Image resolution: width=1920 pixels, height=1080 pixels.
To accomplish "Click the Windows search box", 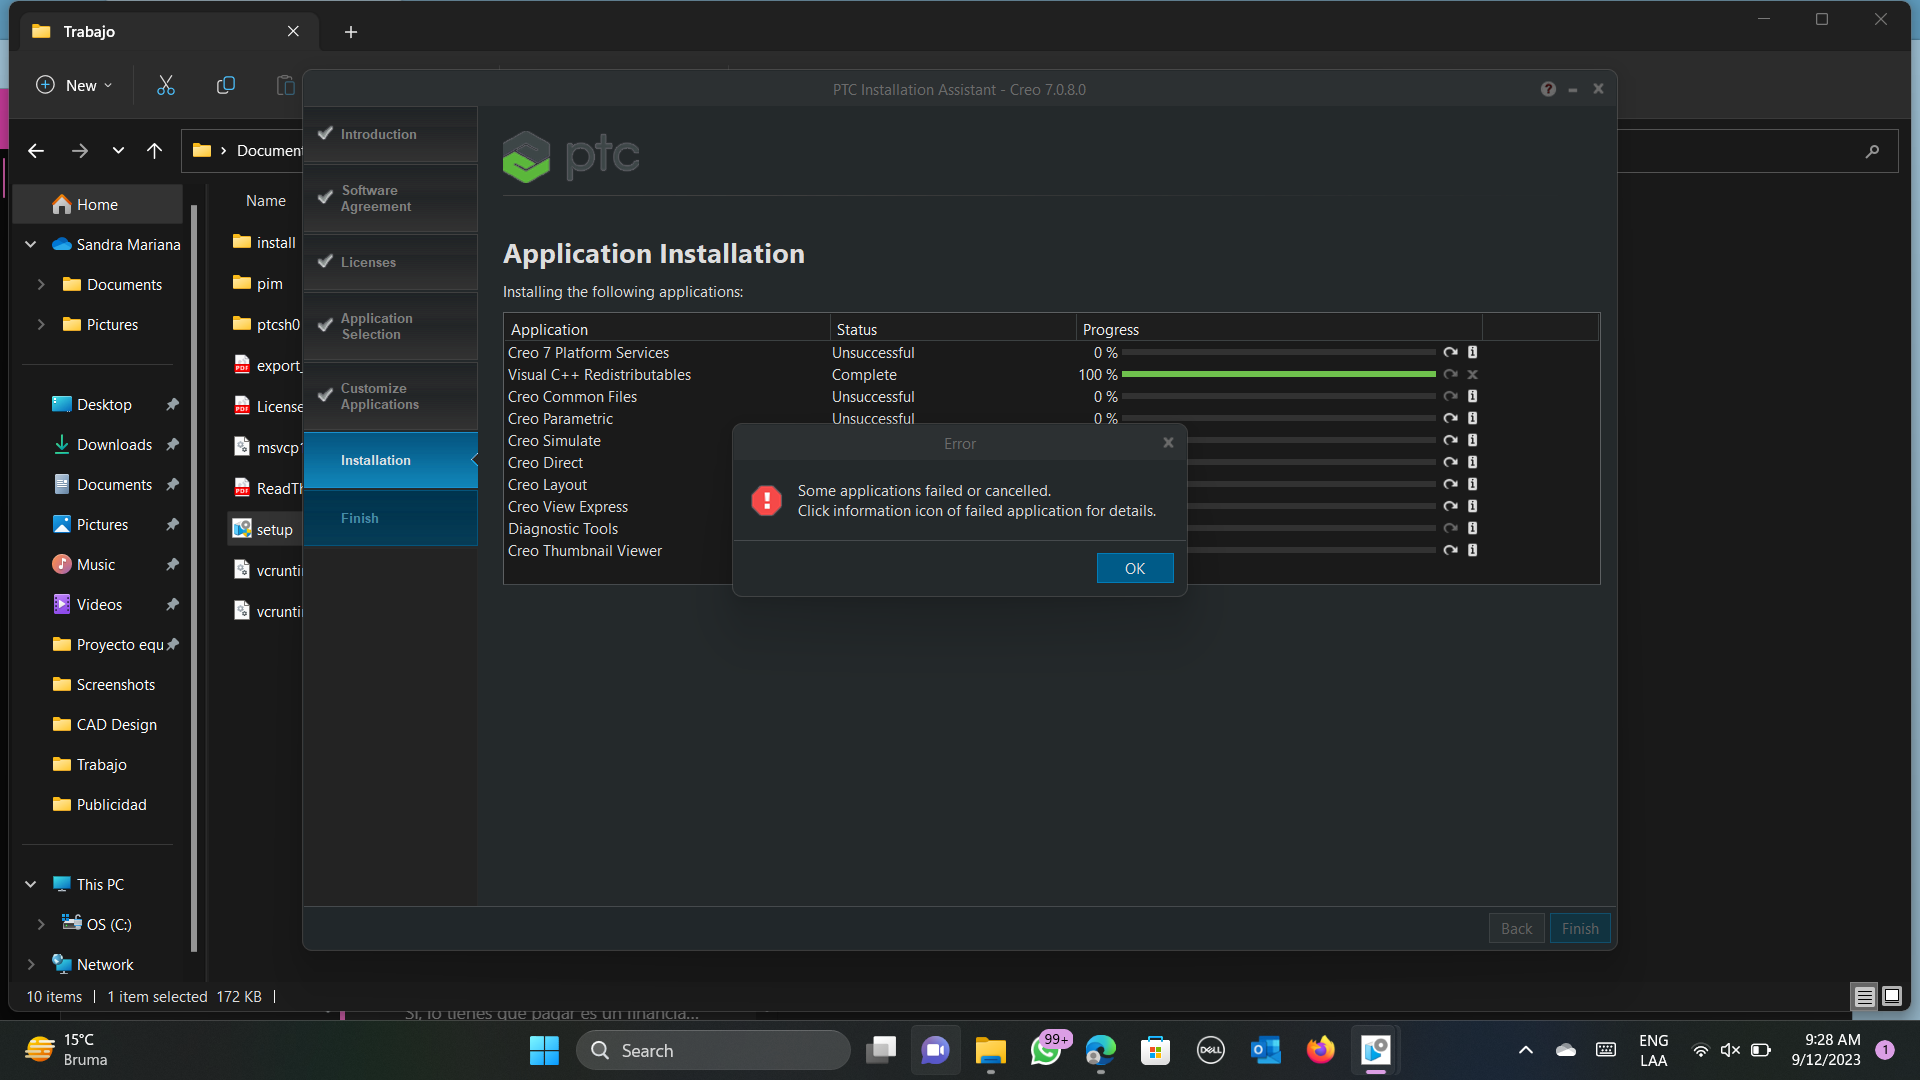I will point(713,1050).
